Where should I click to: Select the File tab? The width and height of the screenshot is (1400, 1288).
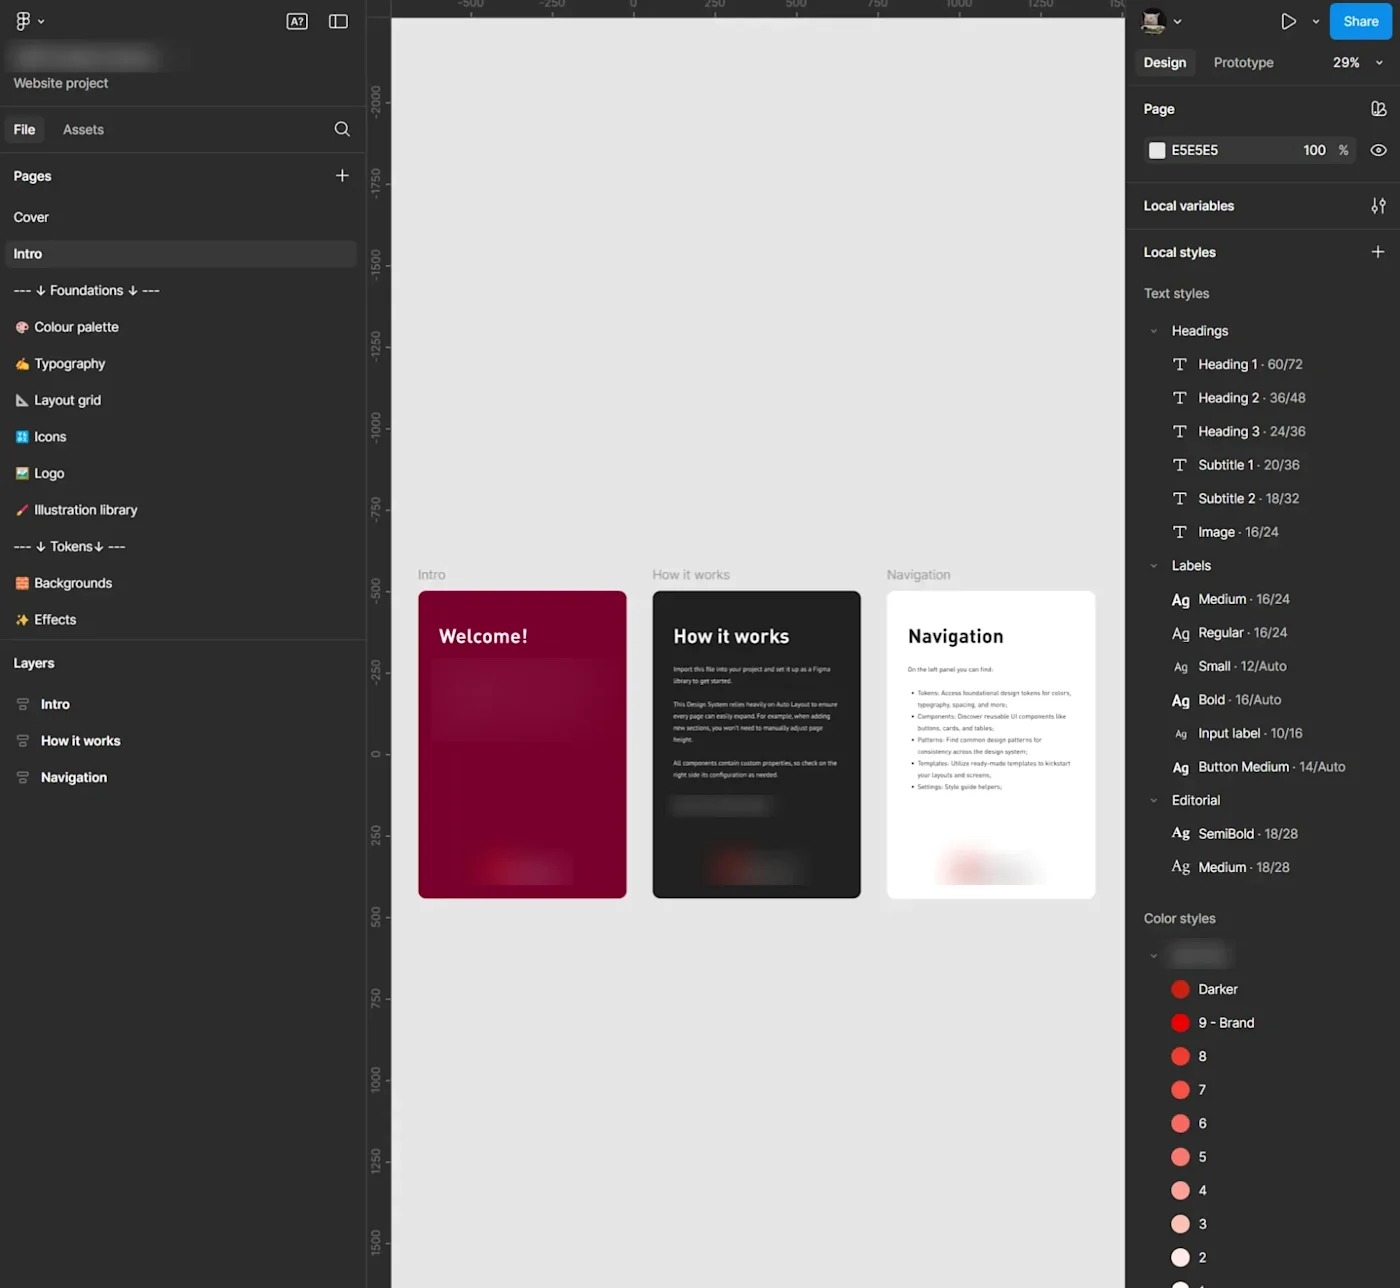pos(25,130)
